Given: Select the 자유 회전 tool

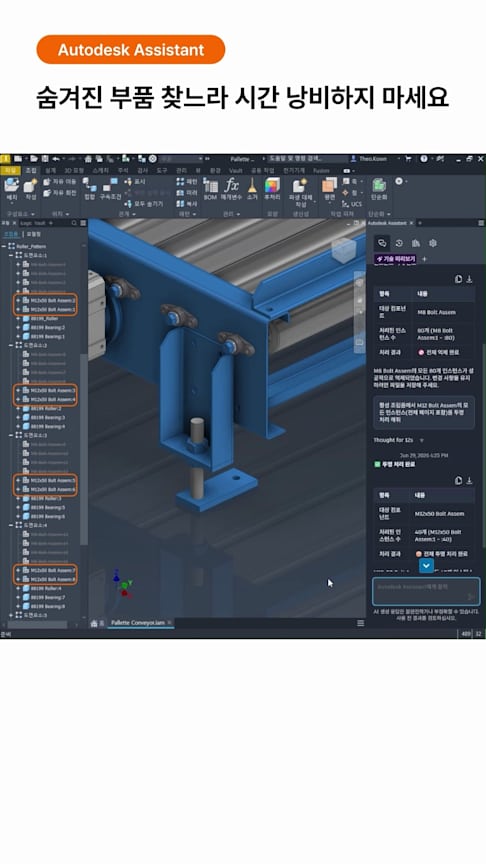Looking at the screenshot, I should [60, 193].
